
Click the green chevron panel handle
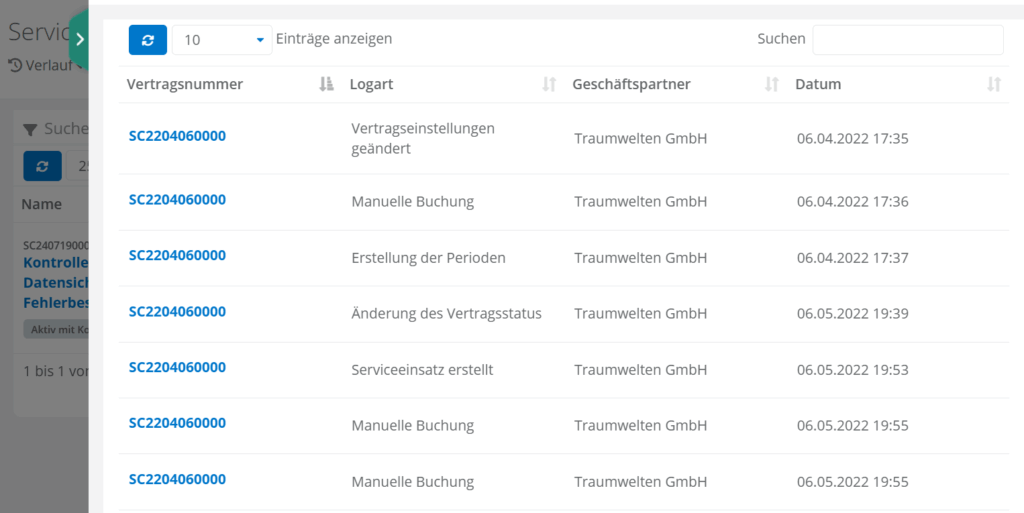coord(79,39)
